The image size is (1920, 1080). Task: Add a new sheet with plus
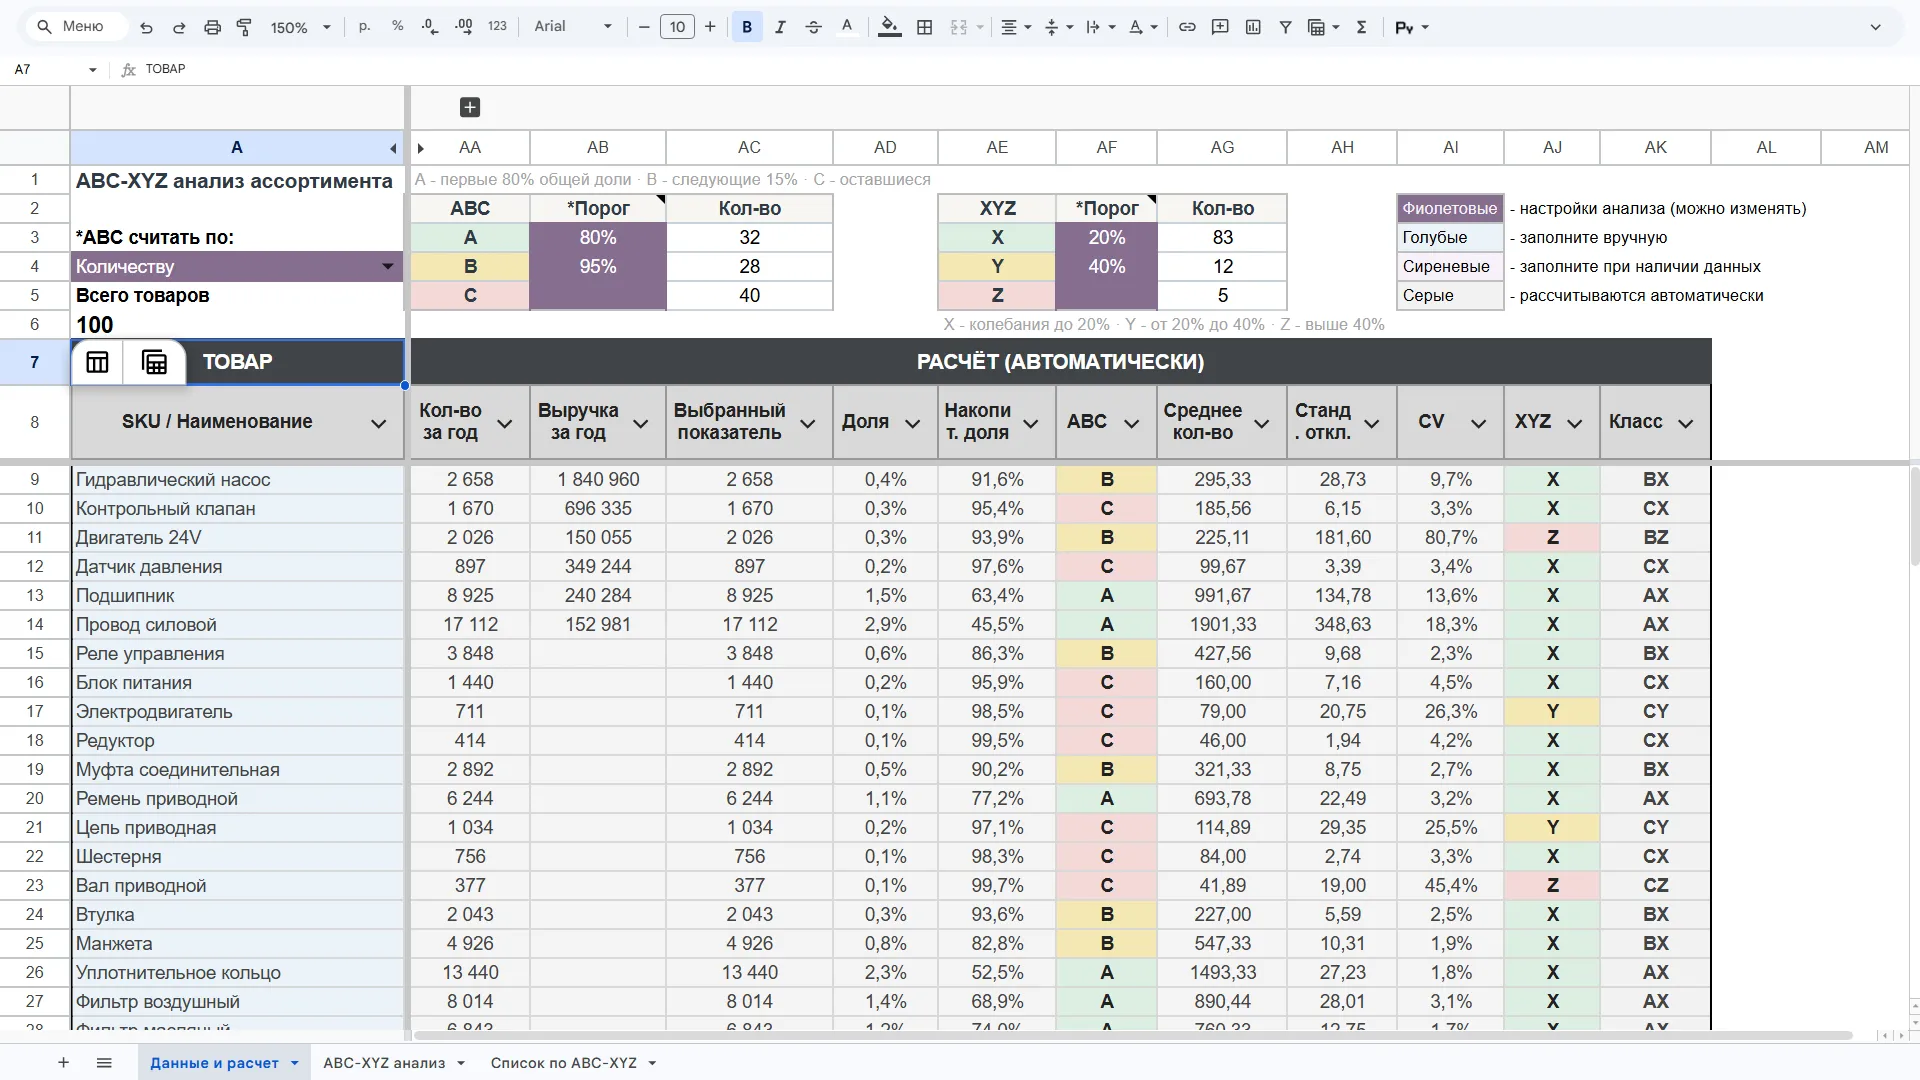(63, 1062)
